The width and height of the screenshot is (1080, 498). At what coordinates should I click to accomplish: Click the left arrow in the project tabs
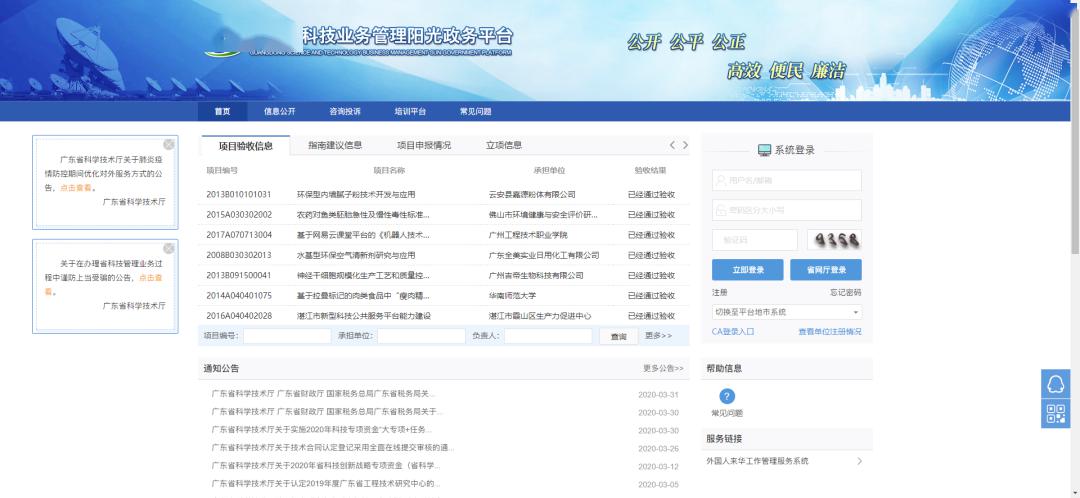672,146
